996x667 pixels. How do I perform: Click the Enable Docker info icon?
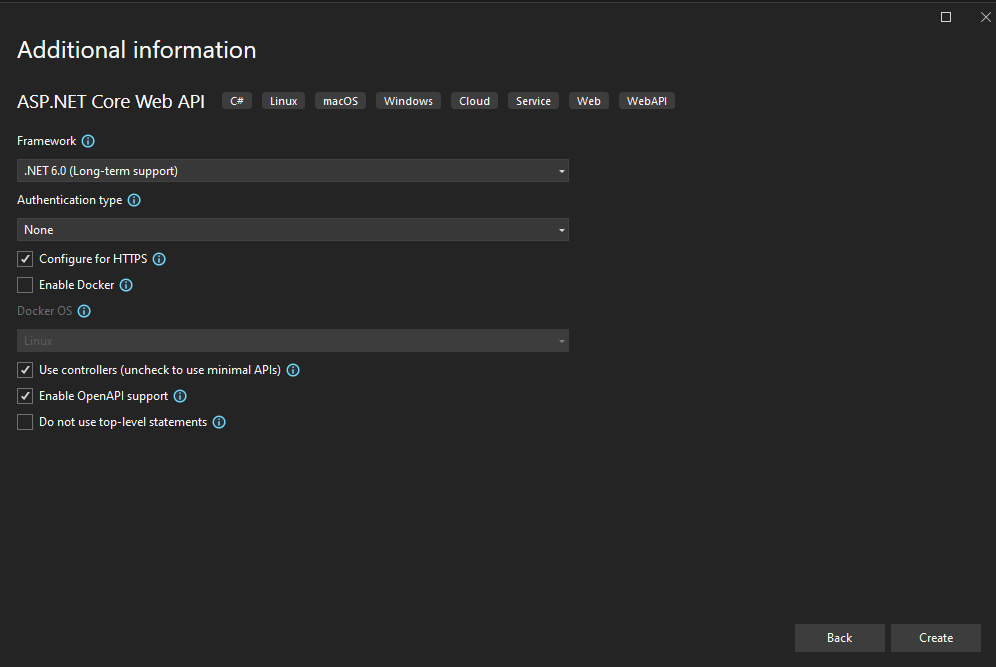pyautogui.click(x=126, y=285)
